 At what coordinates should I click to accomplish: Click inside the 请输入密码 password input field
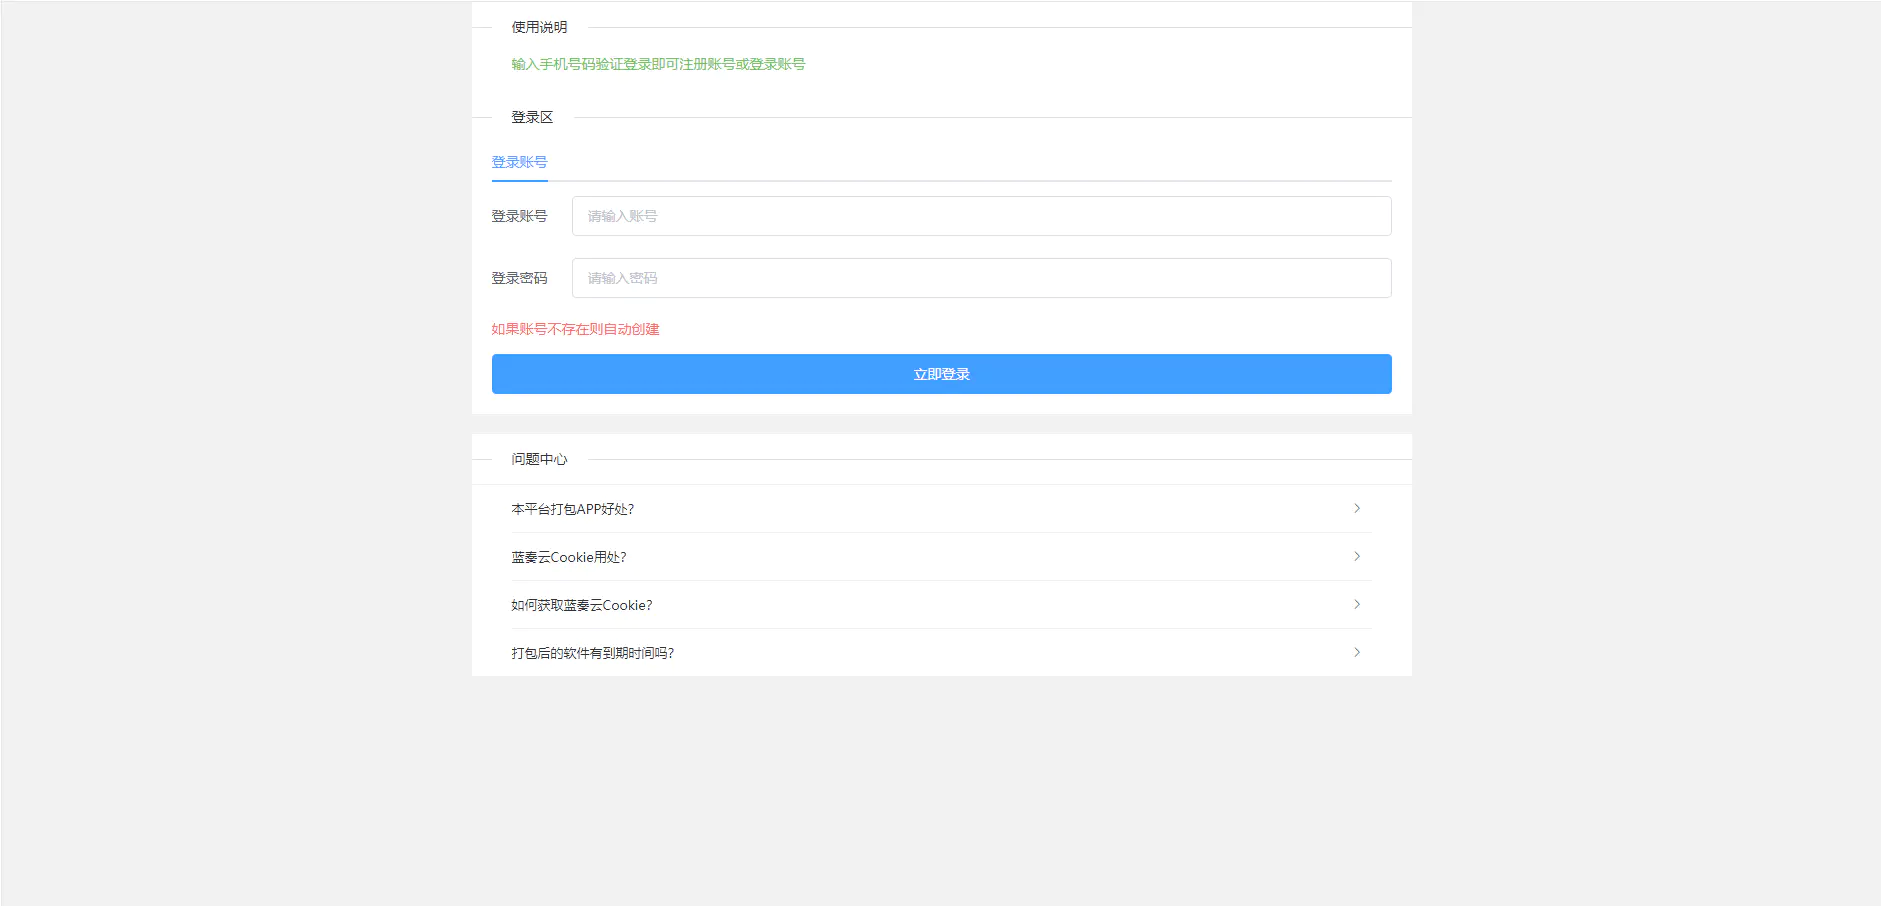(x=981, y=278)
